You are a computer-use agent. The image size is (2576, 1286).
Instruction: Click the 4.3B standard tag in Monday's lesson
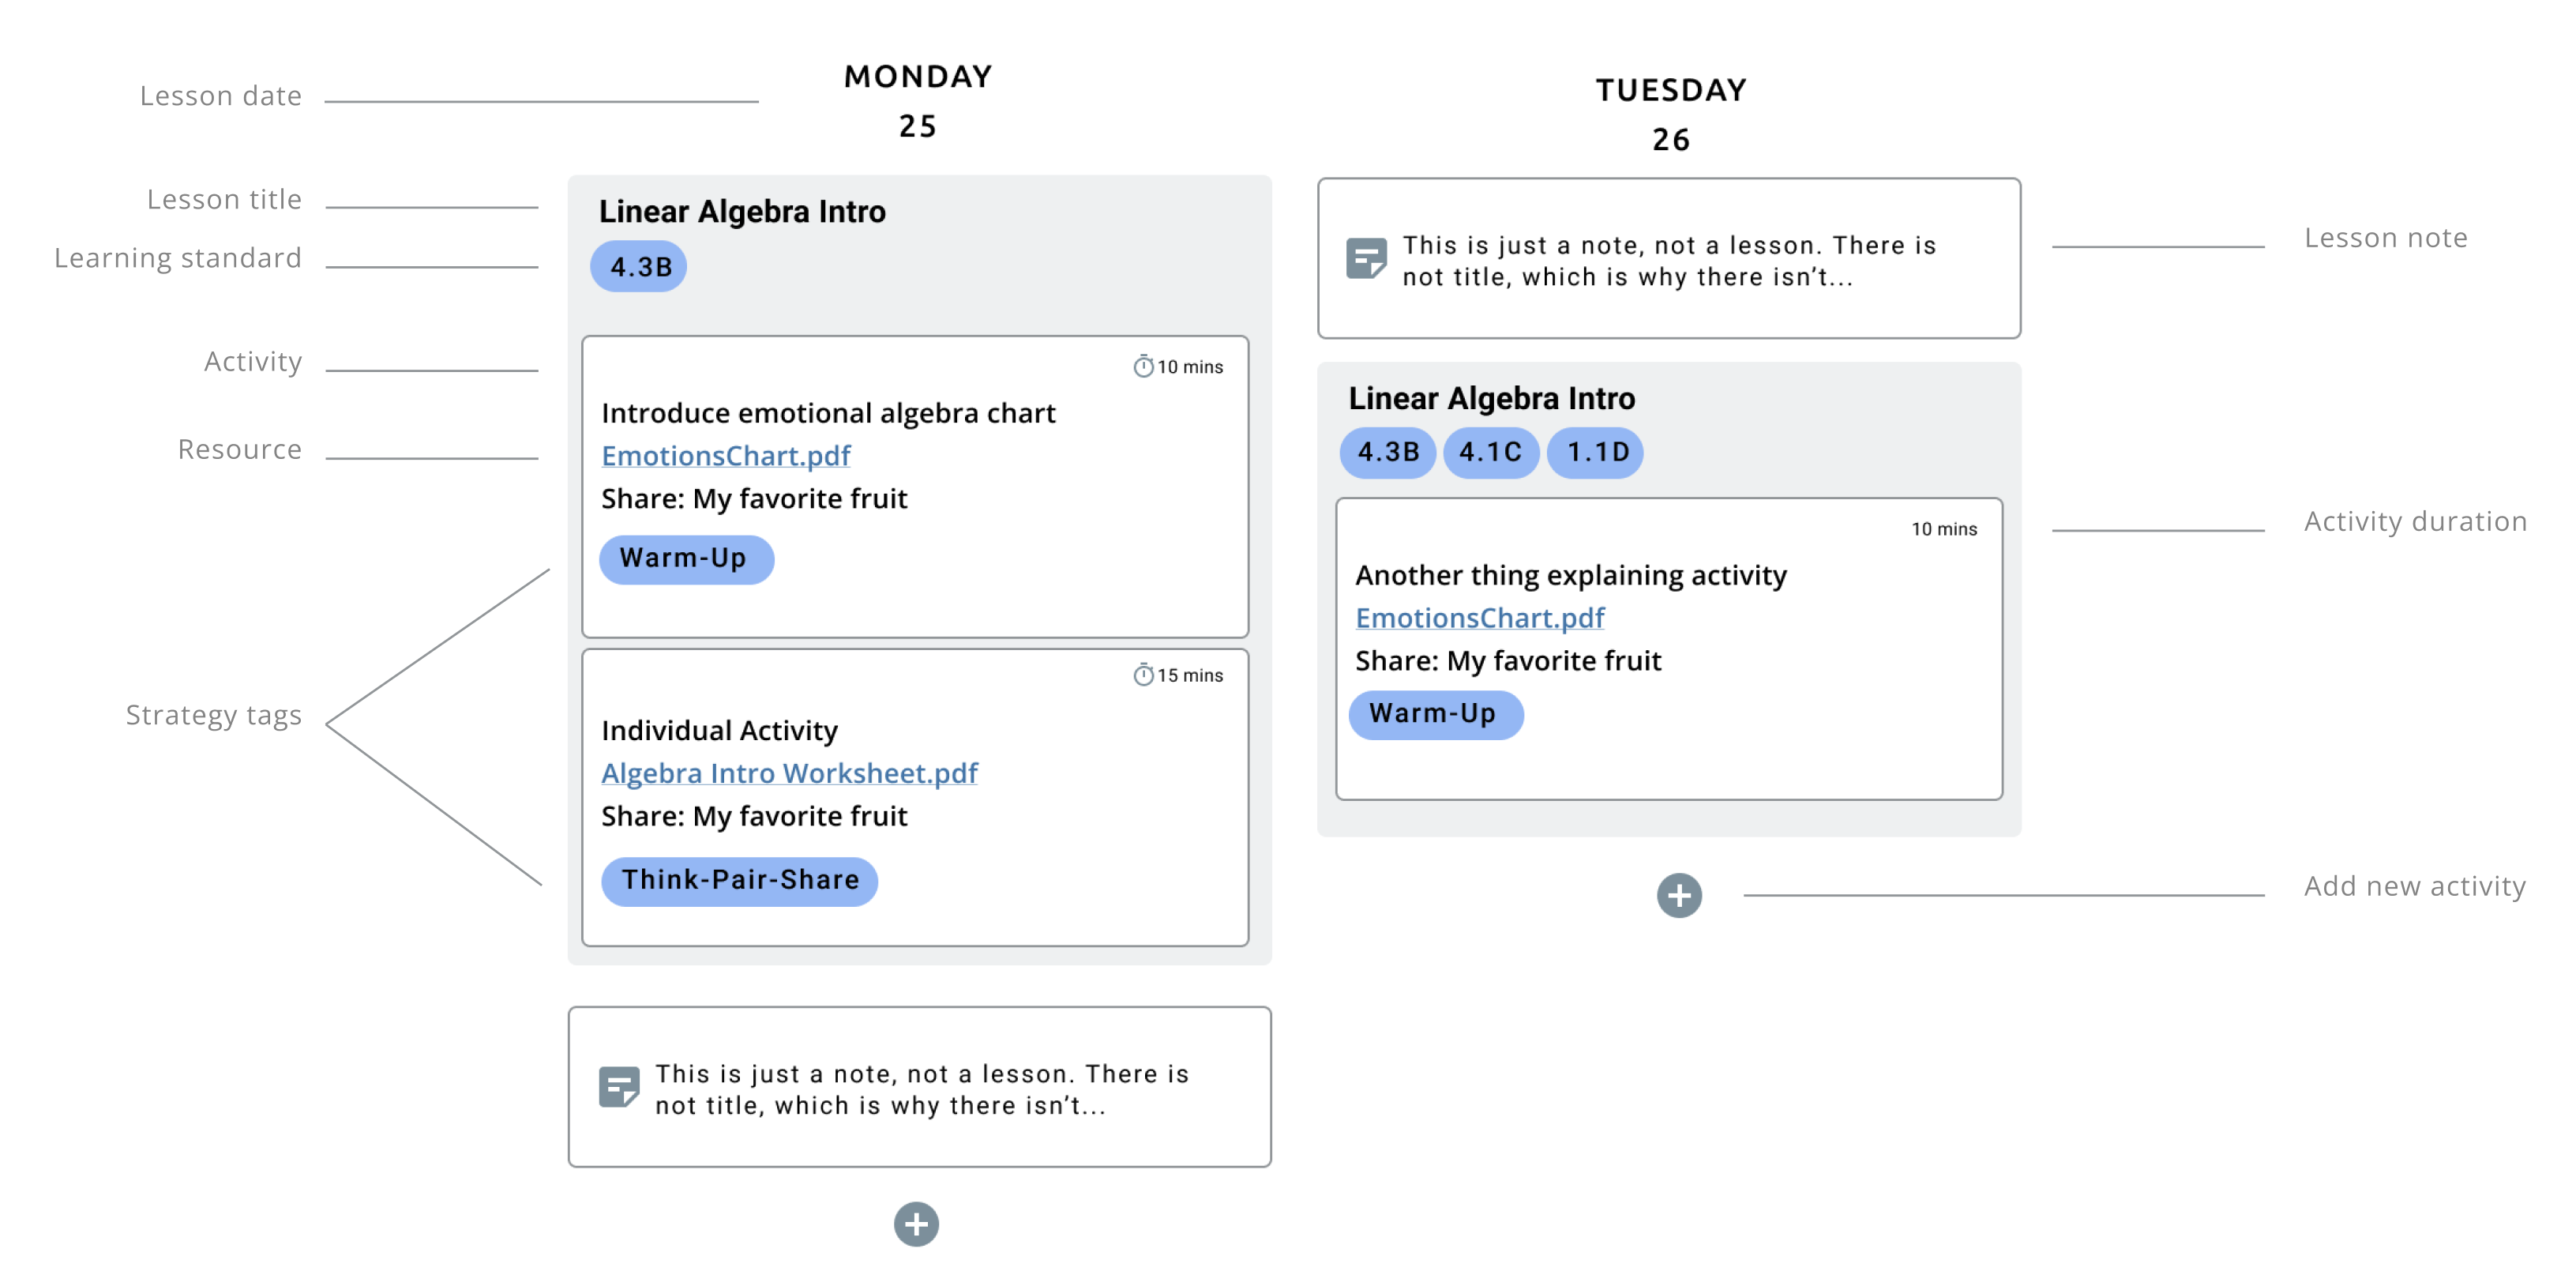(638, 267)
